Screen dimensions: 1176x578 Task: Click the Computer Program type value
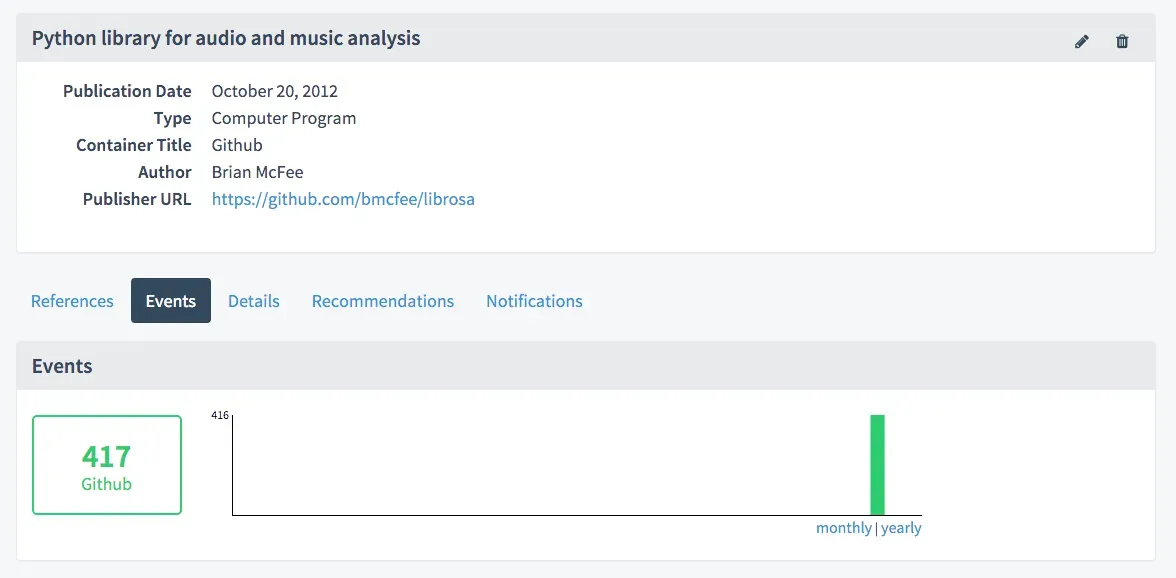(x=284, y=118)
